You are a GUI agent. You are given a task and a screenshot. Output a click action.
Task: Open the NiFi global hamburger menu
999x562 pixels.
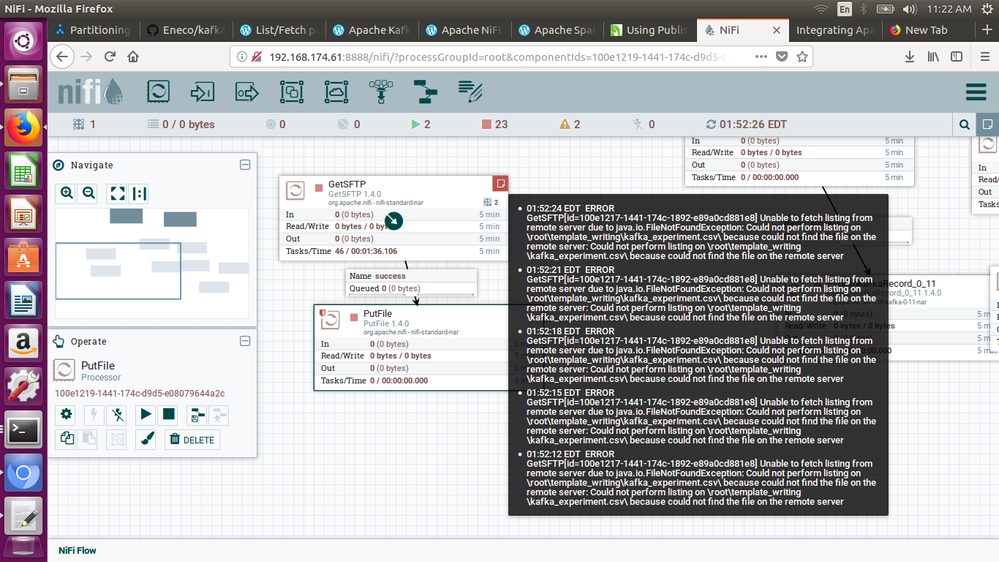(976, 92)
